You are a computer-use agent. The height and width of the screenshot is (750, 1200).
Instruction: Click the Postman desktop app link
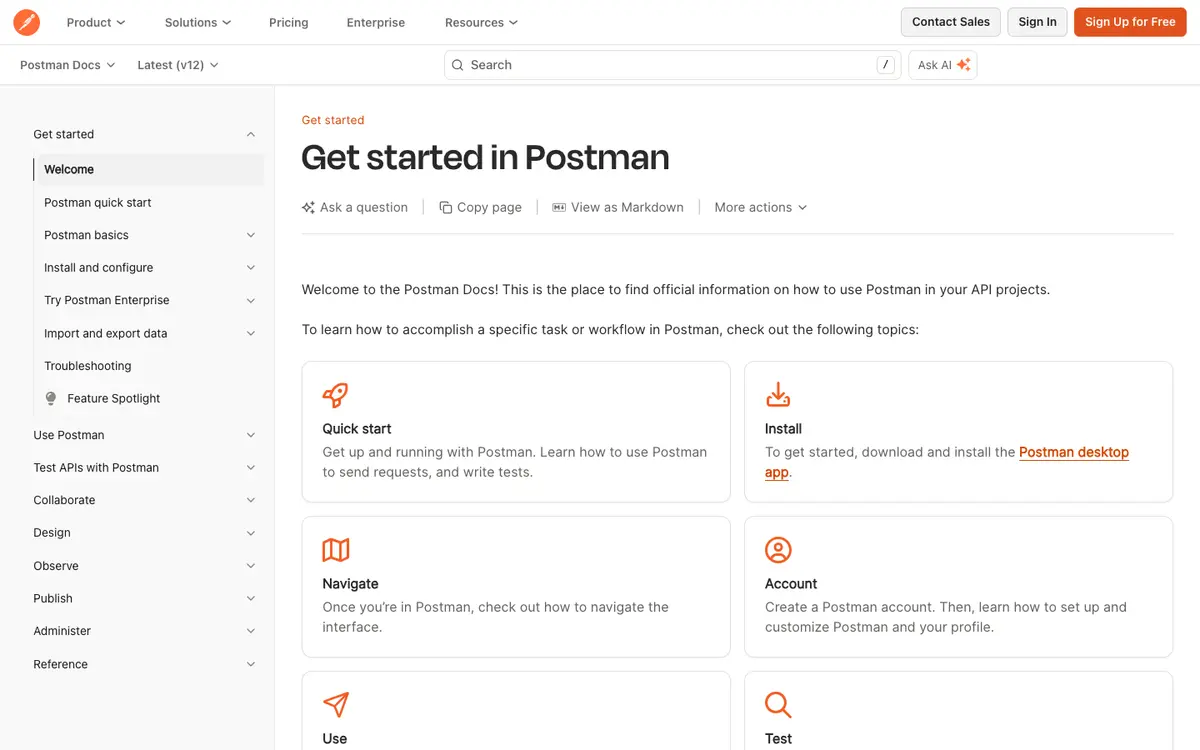point(1073,453)
